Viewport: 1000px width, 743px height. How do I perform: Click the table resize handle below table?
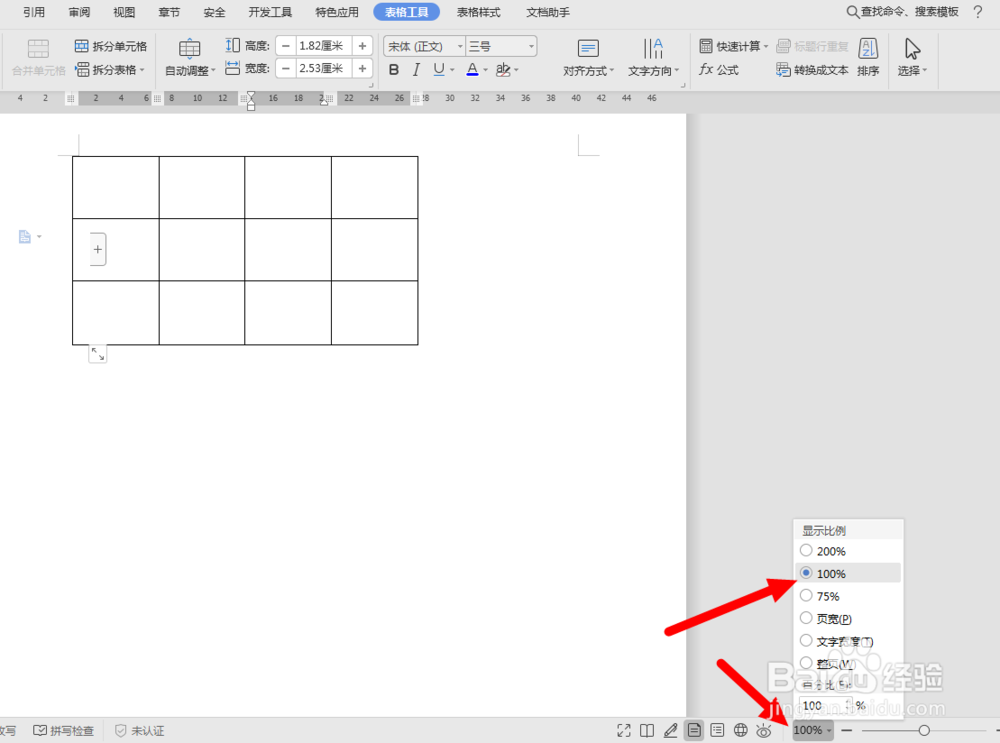pos(98,354)
